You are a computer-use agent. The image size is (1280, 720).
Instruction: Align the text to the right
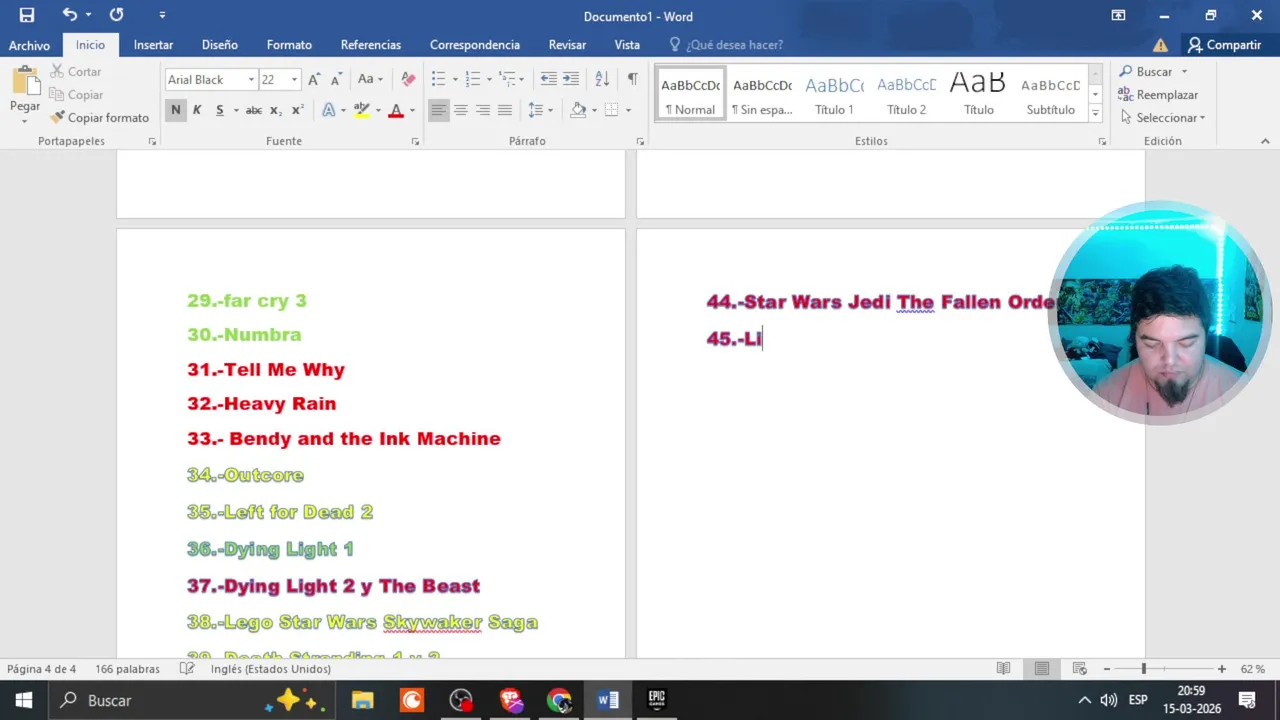tap(483, 110)
